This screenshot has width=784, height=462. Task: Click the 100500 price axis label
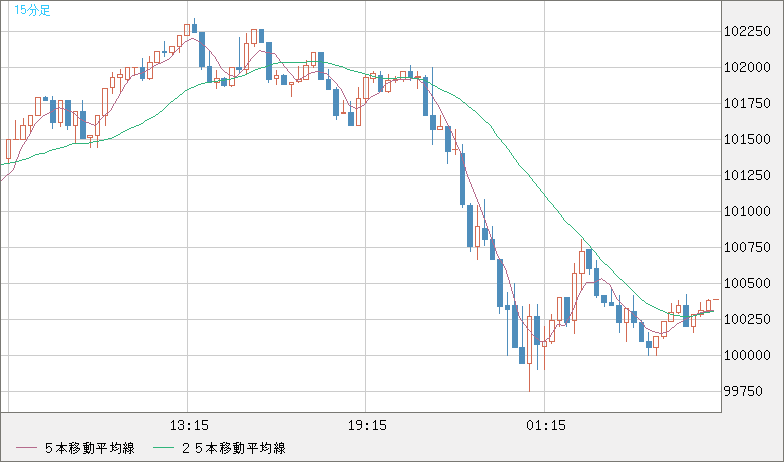click(747, 284)
